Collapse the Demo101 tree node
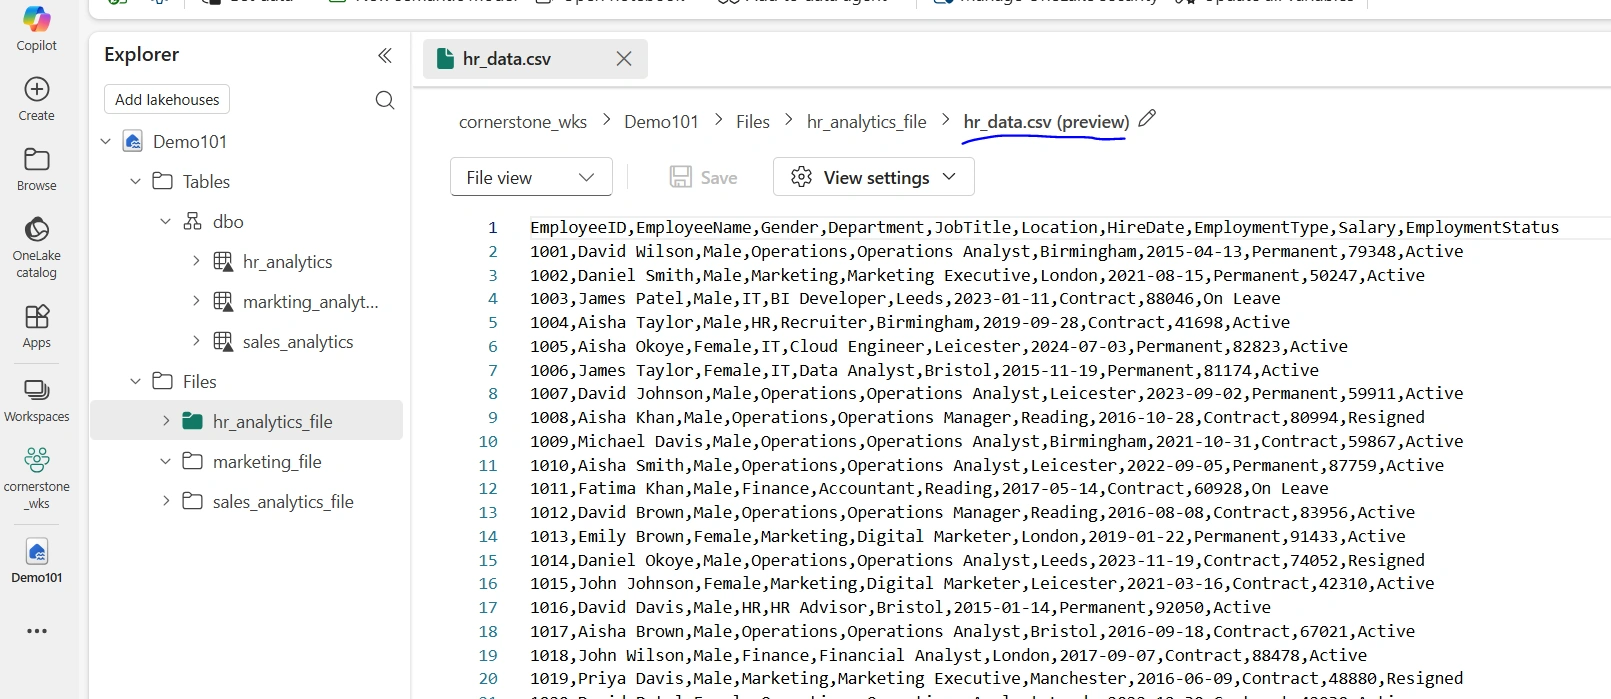Viewport: 1611px width, 699px height. pyautogui.click(x=106, y=141)
